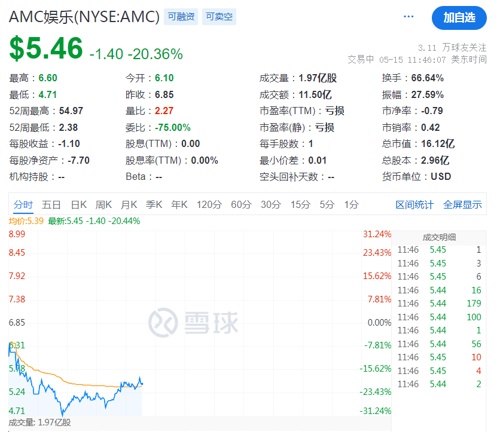500x432 pixels.
Task: Select the 季K chart tab
Action: pos(154,204)
